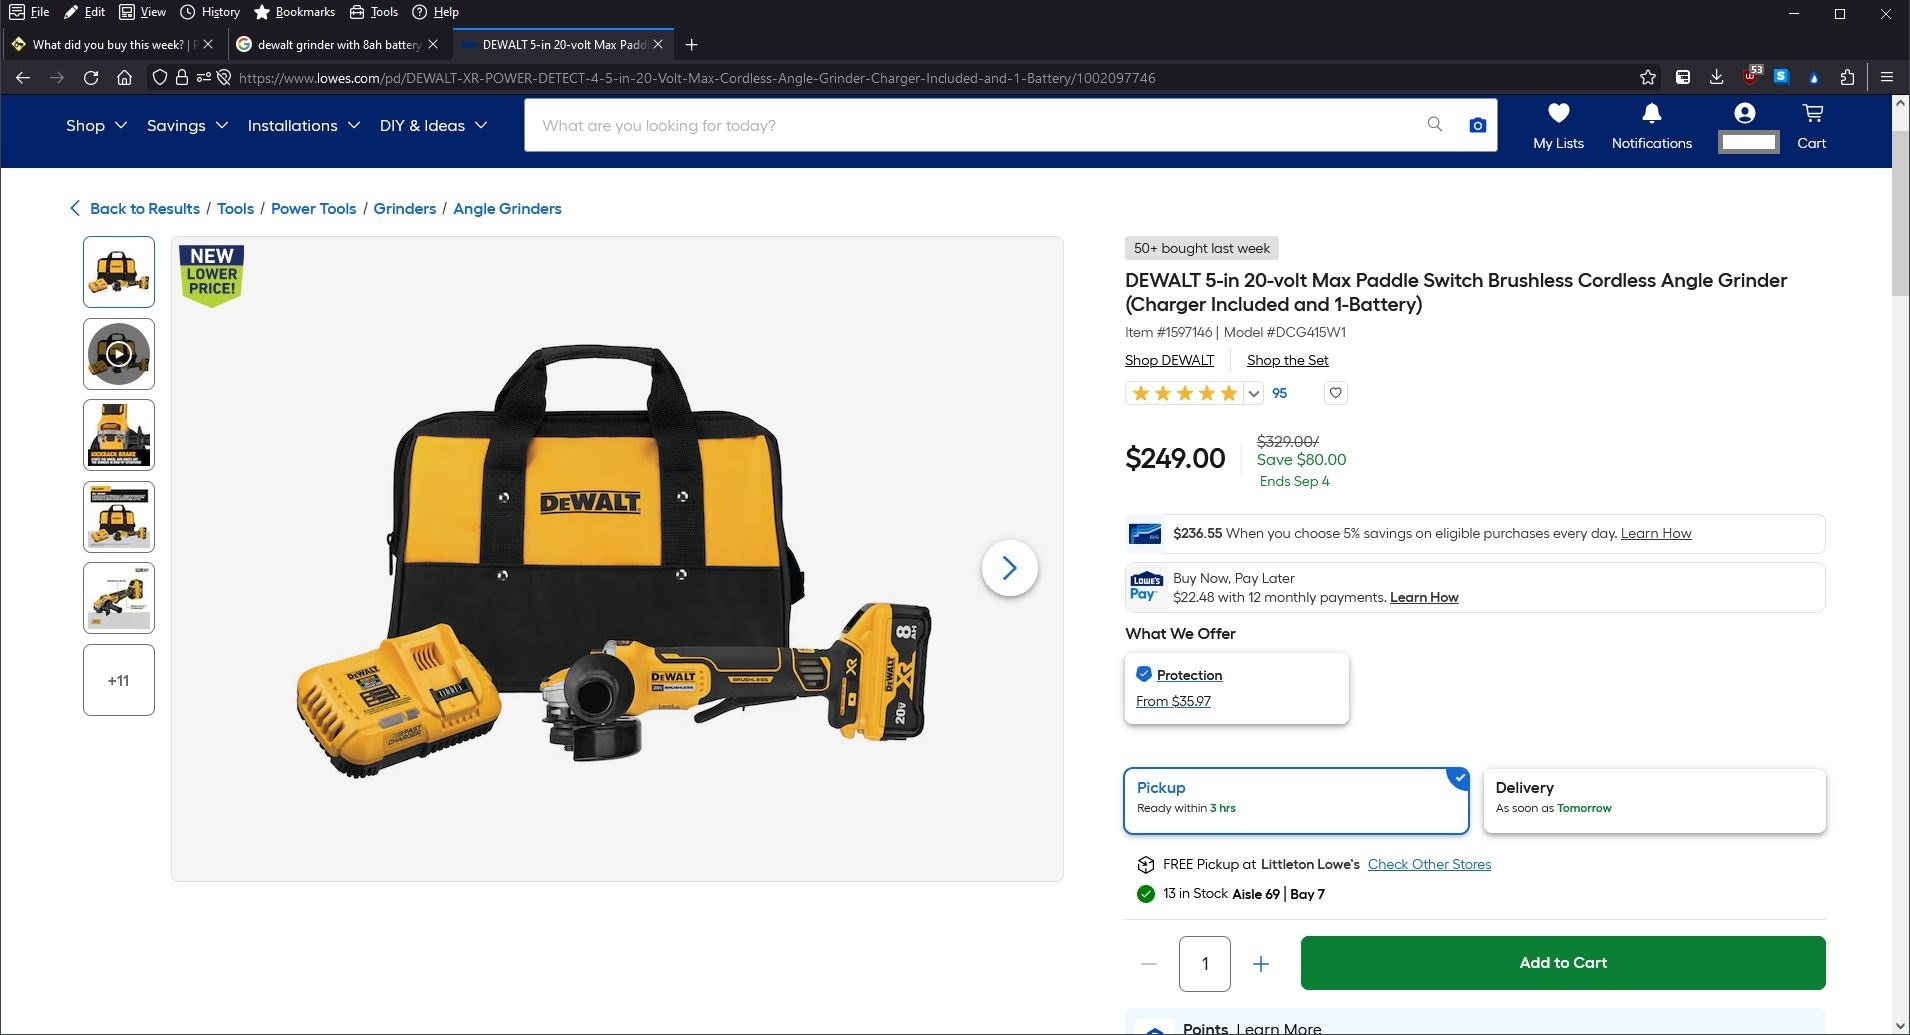The width and height of the screenshot is (1910, 1035).
Task: Reload the page in browser toolbar
Action: [91, 78]
